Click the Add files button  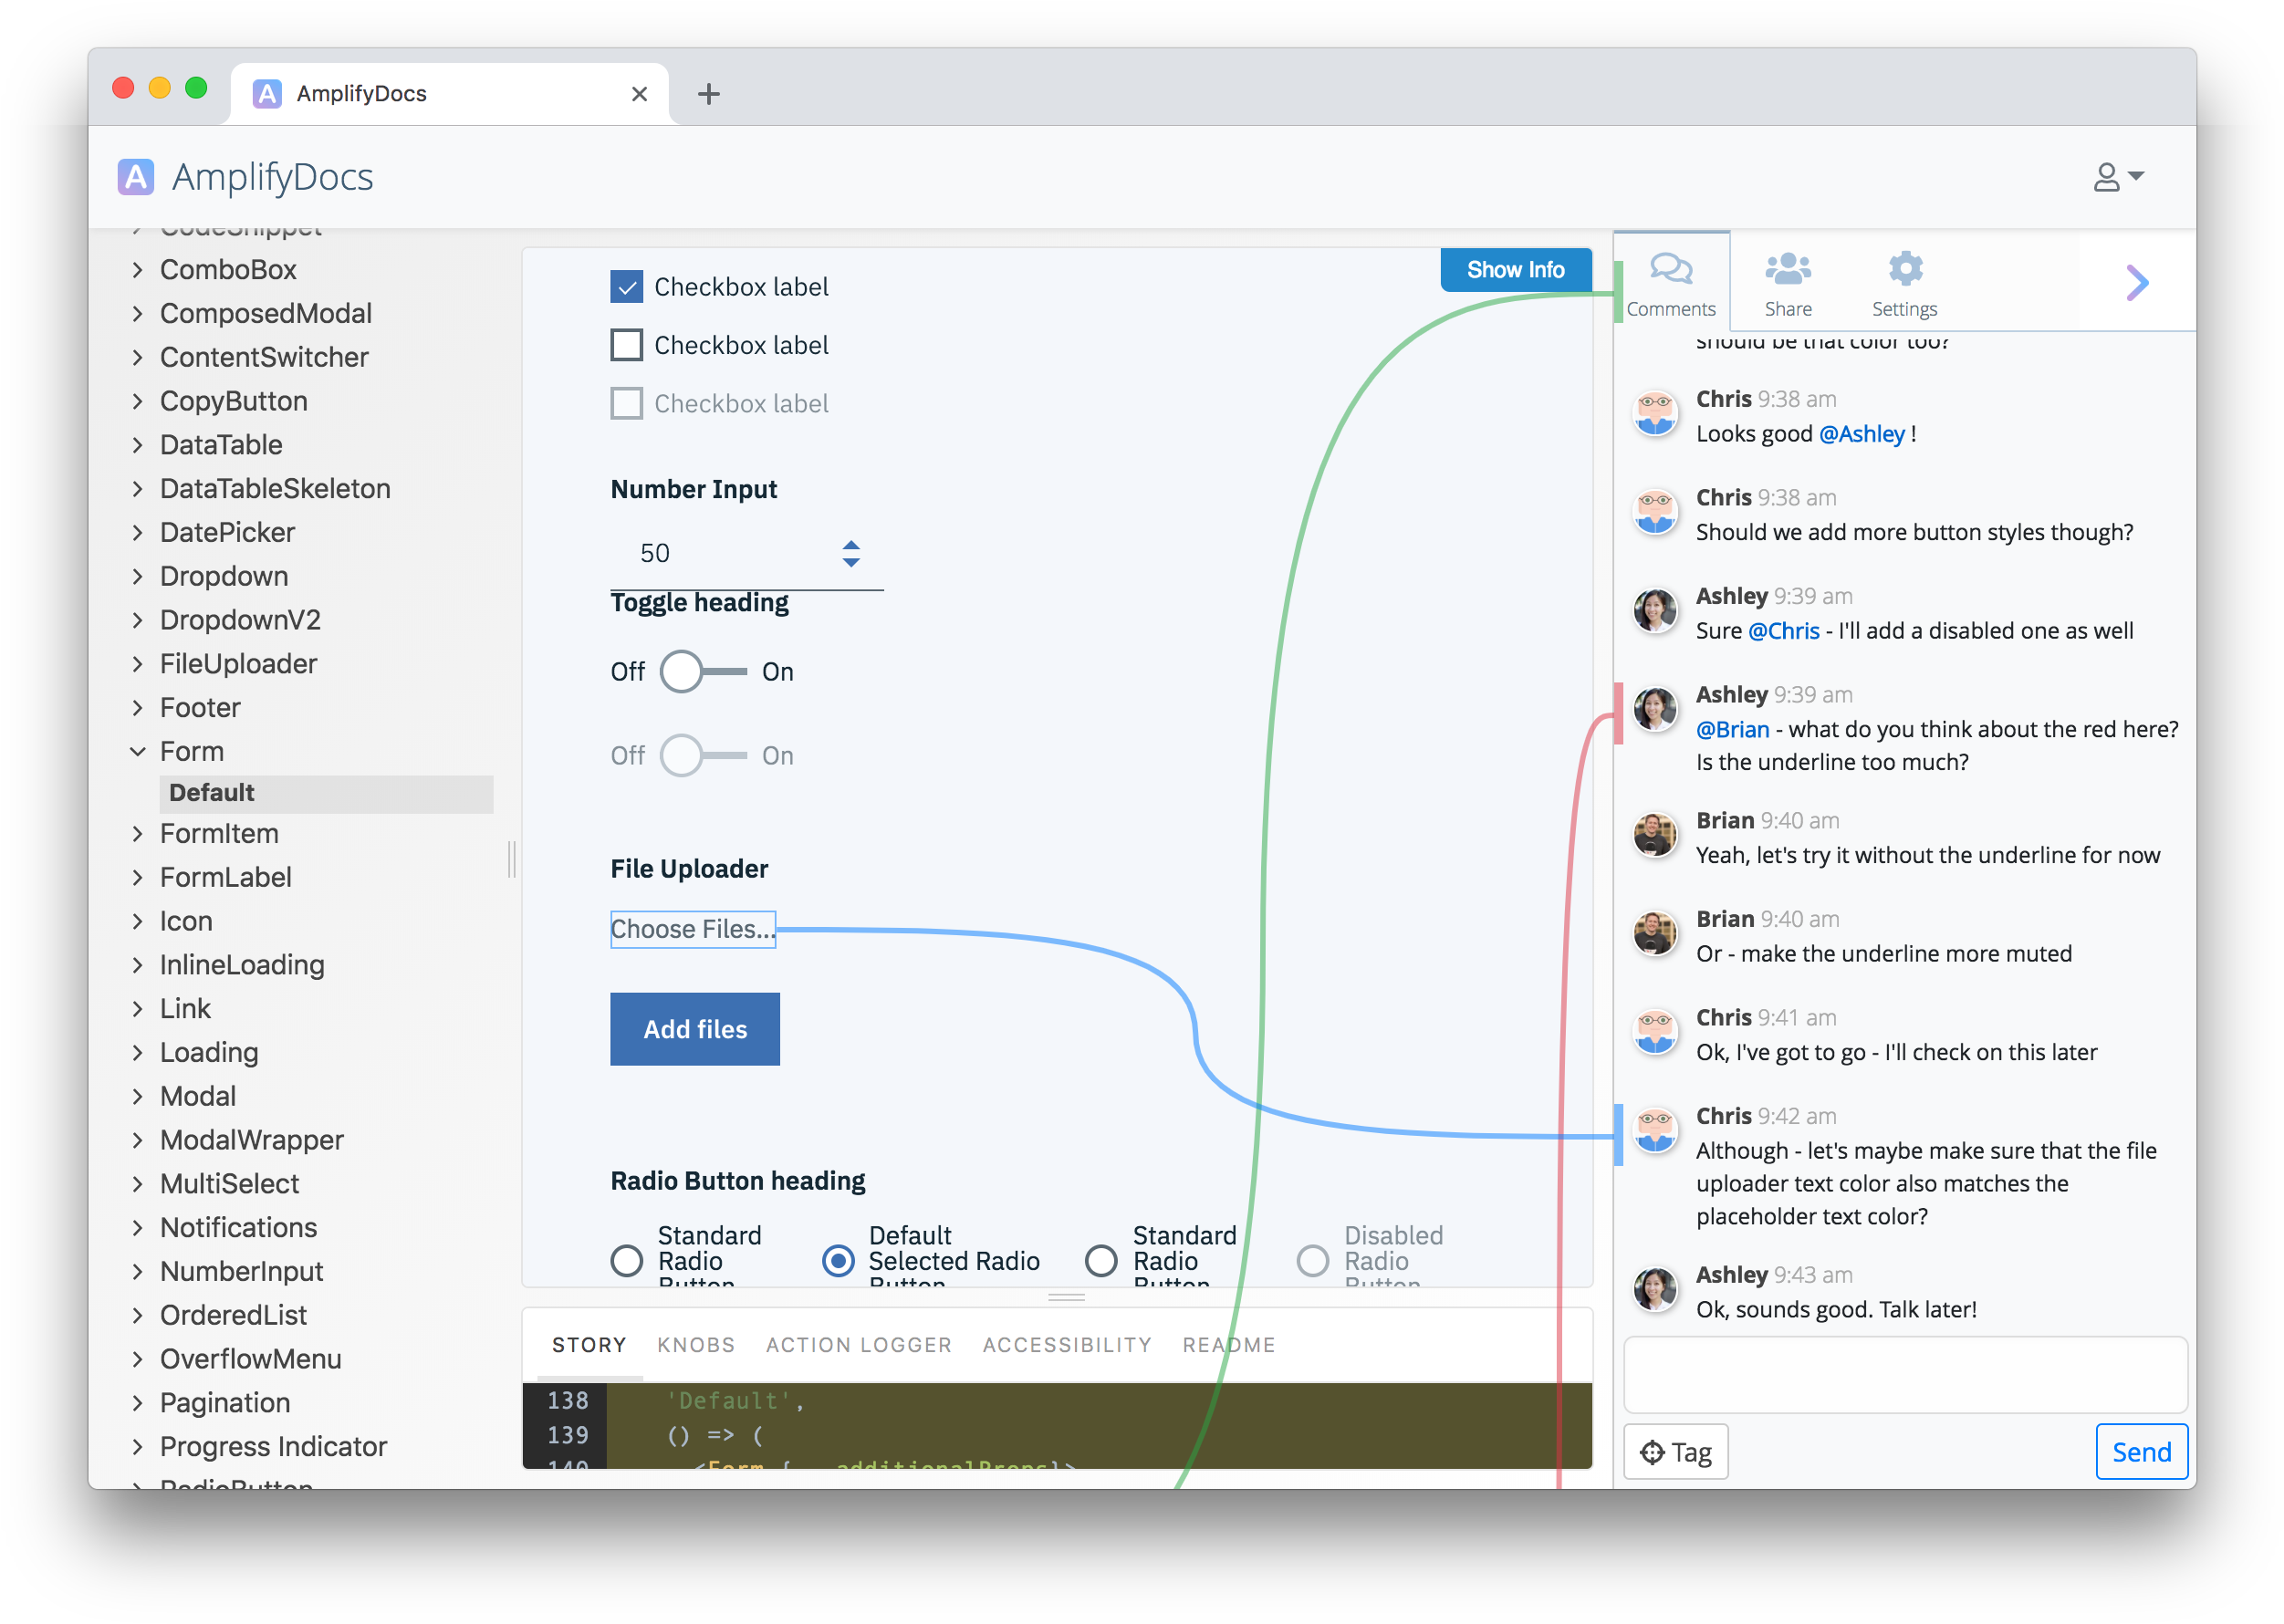tap(695, 1029)
